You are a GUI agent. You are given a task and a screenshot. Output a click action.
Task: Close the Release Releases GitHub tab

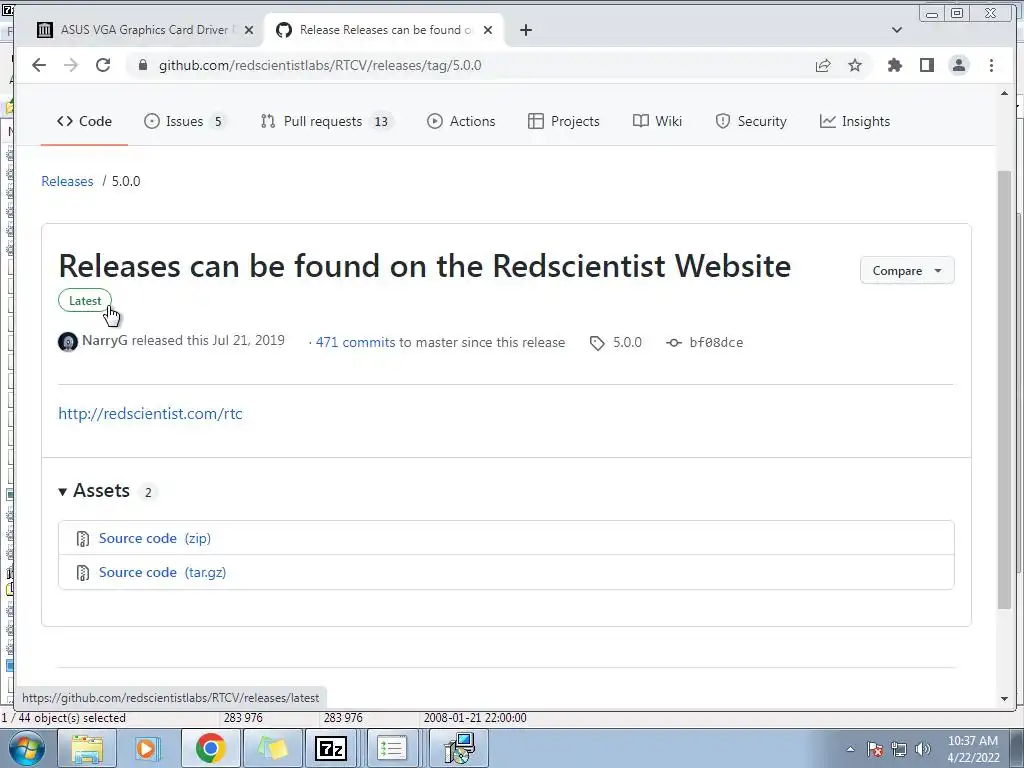488,30
